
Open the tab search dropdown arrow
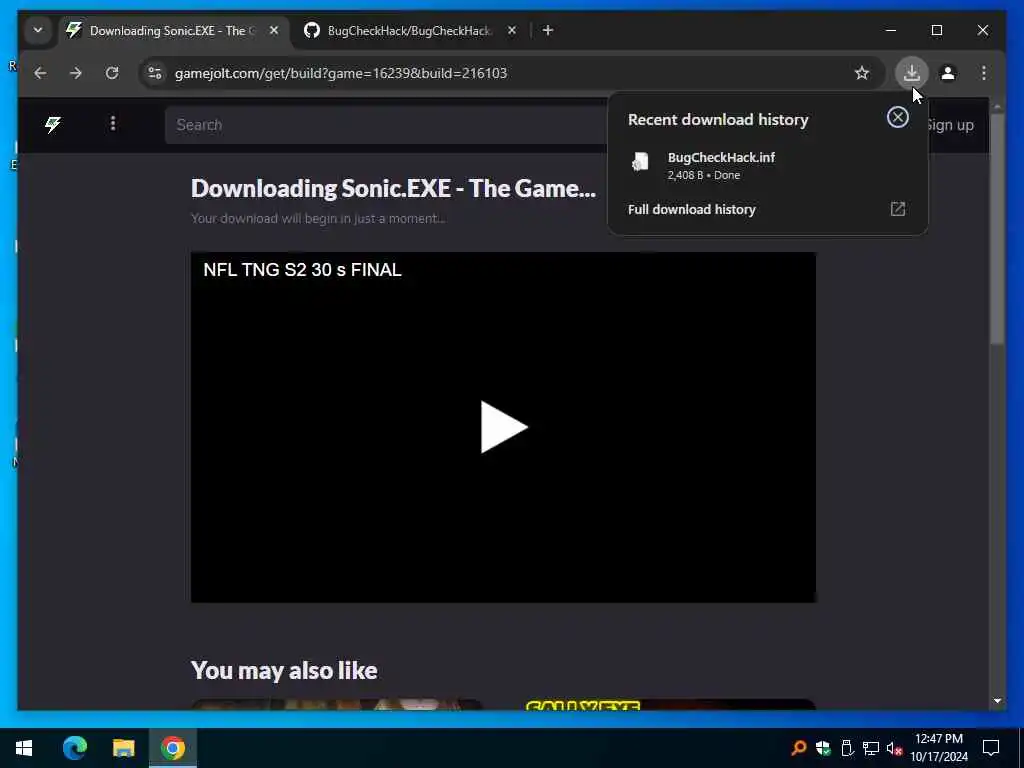pos(38,30)
